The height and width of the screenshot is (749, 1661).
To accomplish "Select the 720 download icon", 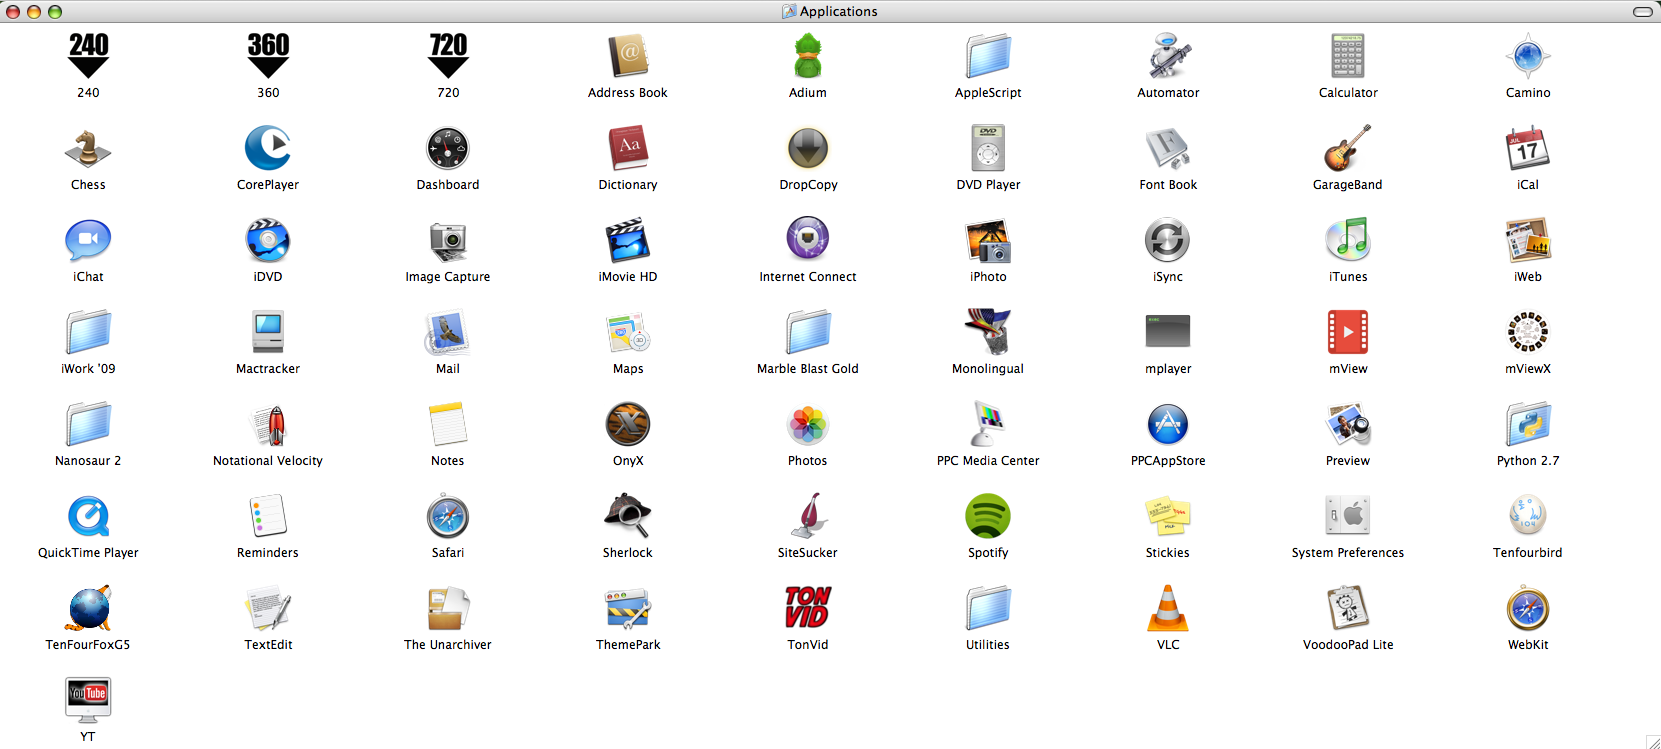I will tap(448, 56).
